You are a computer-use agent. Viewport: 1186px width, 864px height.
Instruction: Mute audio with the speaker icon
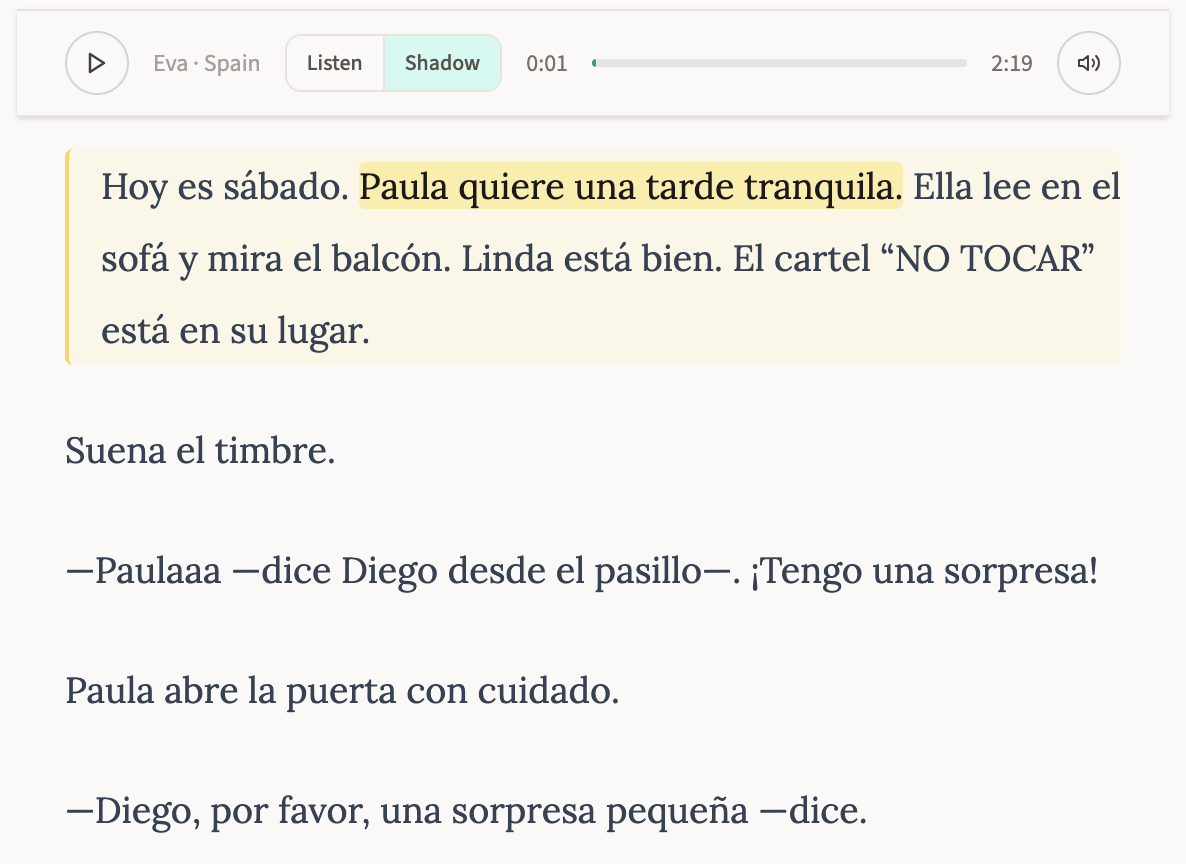[x=1088, y=63]
